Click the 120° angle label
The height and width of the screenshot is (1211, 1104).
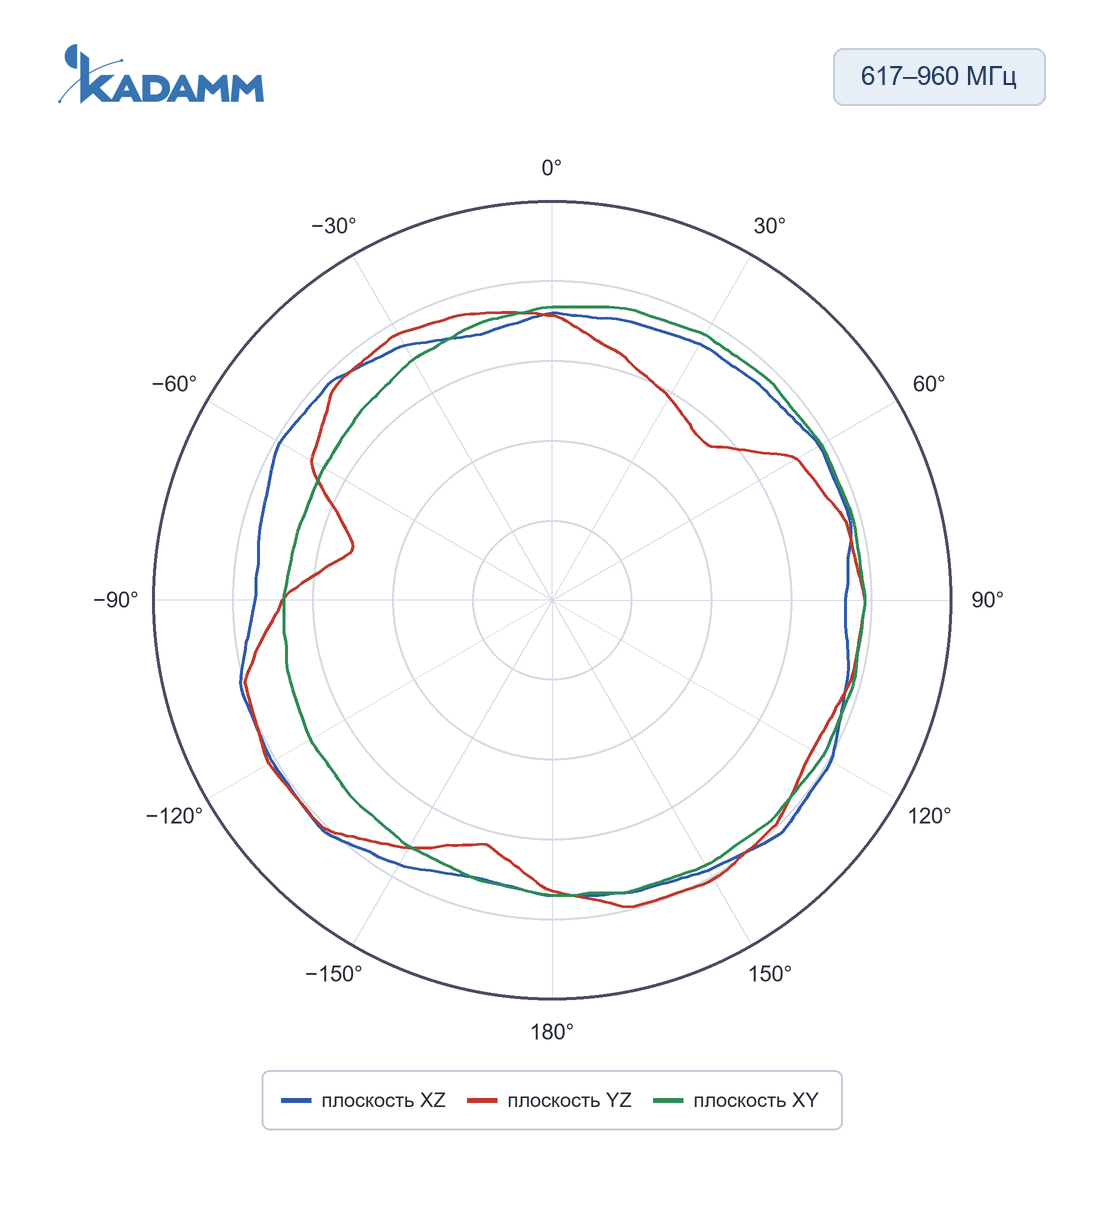pos(930,816)
